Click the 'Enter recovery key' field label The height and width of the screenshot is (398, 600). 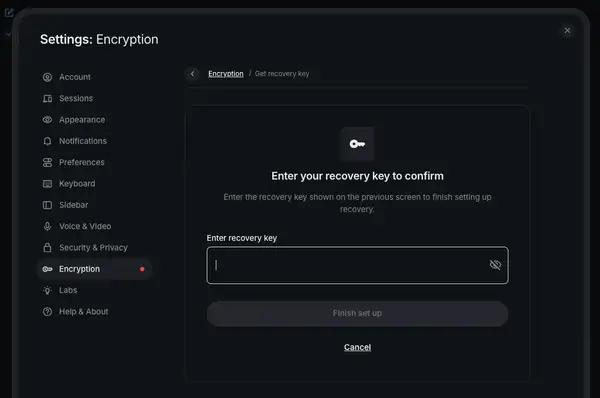[x=242, y=238]
